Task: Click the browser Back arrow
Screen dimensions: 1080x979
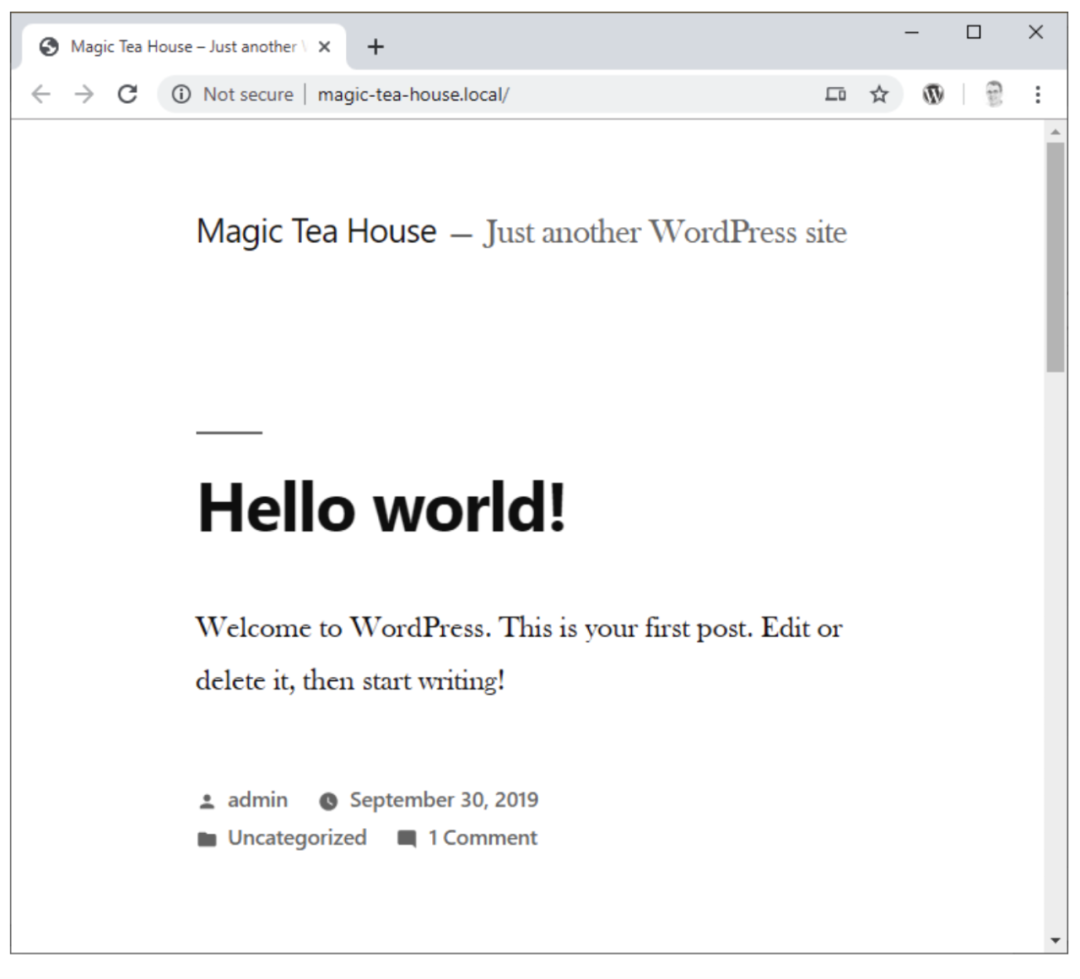Action: click(41, 94)
